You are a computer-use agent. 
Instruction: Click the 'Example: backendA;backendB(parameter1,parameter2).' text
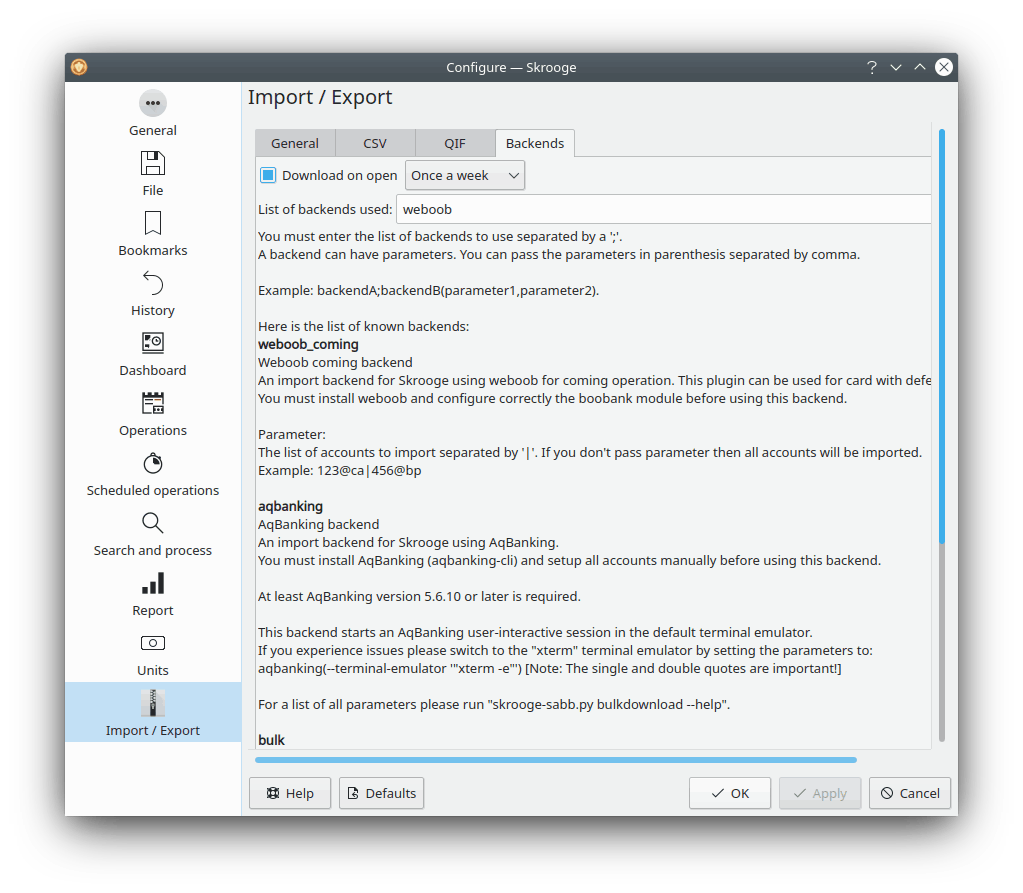point(428,290)
